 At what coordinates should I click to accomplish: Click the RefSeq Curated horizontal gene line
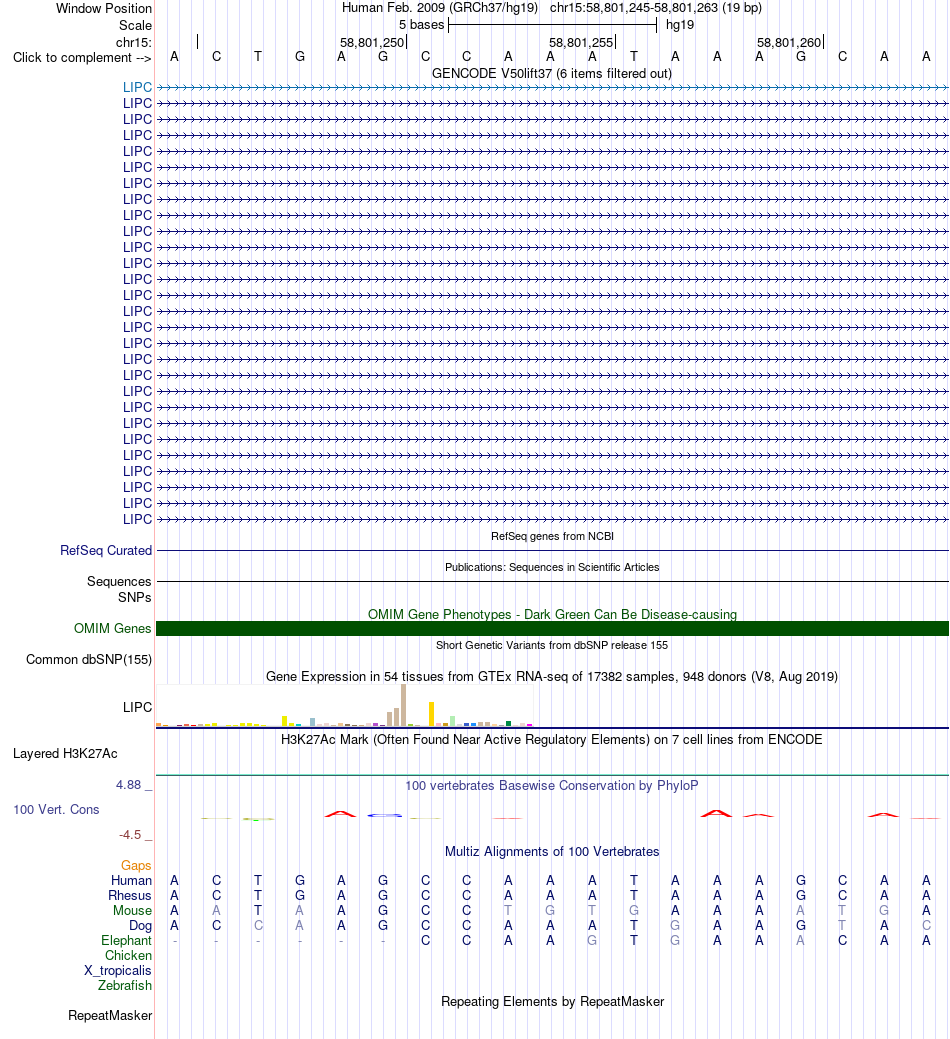tap(553, 551)
